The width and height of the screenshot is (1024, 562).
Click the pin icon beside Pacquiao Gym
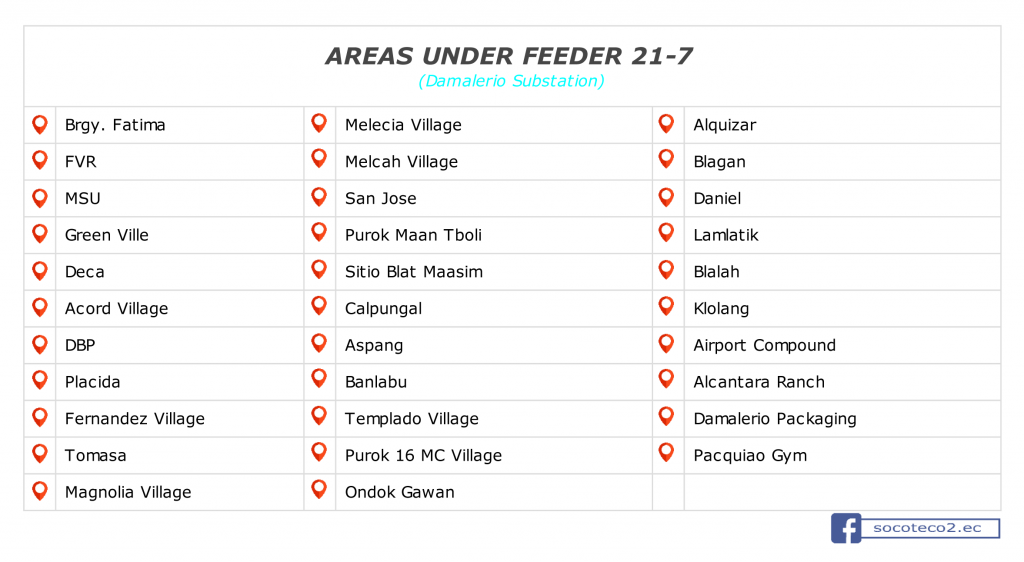pyautogui.click(x=667, y=452)
